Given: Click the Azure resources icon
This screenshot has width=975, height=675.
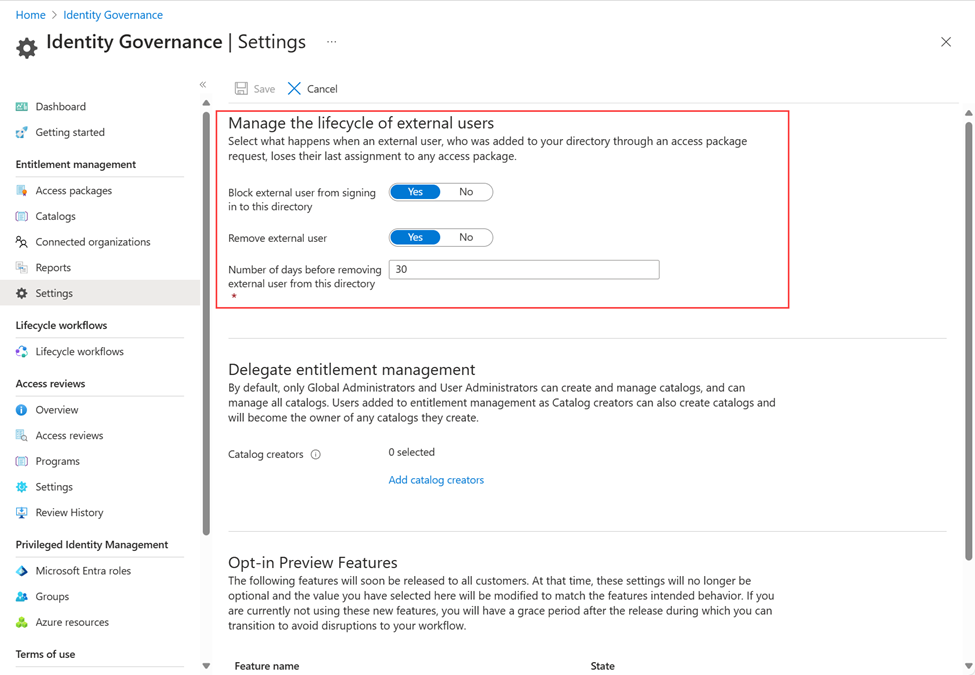Looking at the screenshot, I should [x=22, y=623].
